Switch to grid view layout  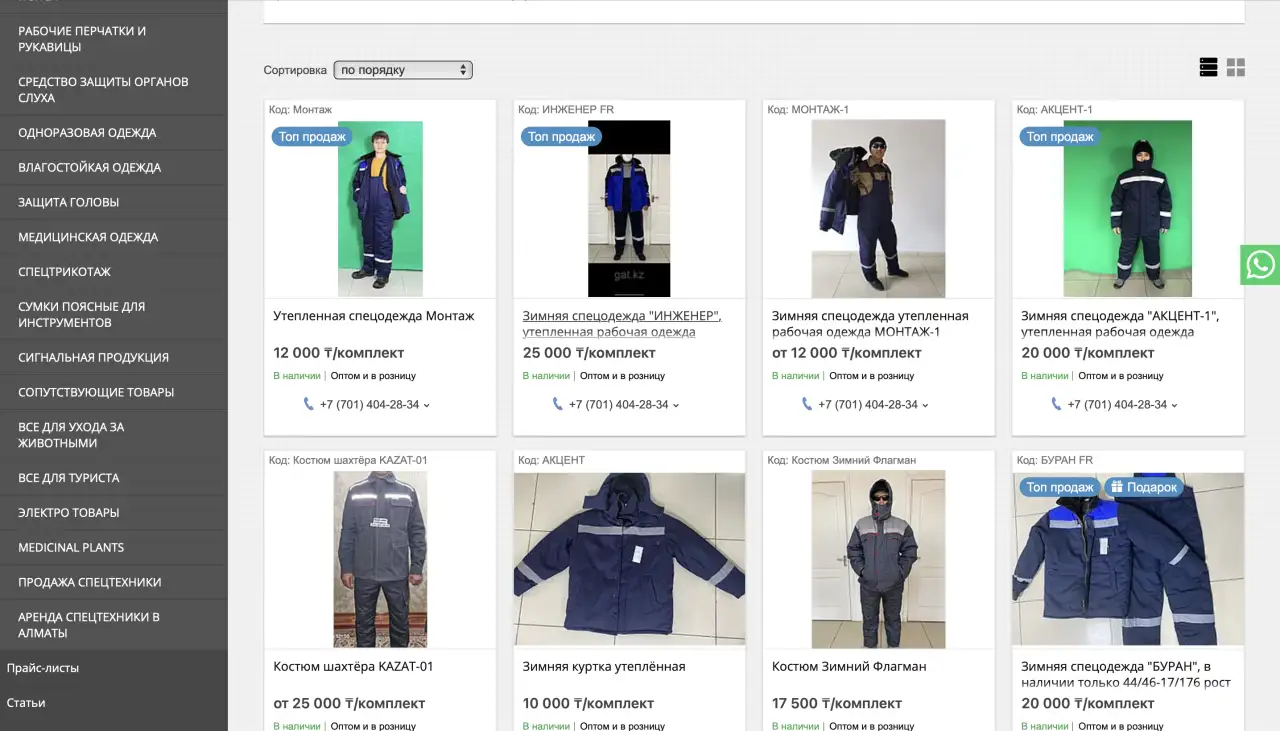[1236, 67]
